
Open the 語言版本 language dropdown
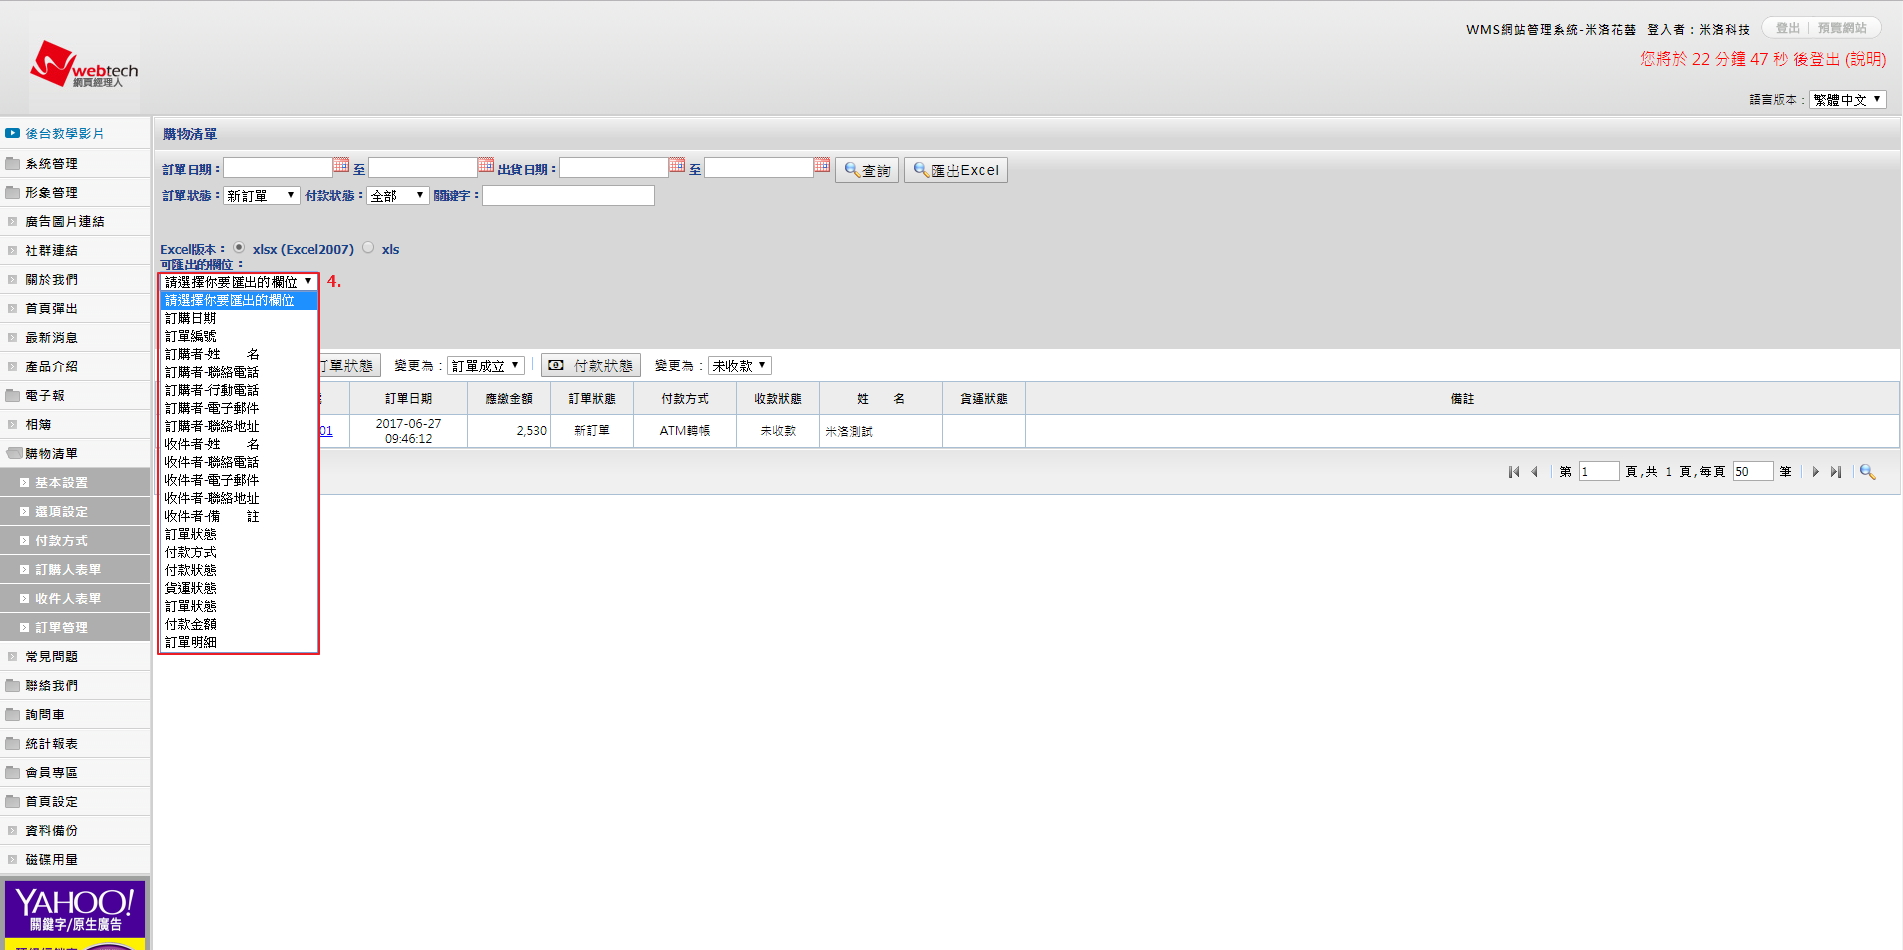click(x=1847, y=100)
